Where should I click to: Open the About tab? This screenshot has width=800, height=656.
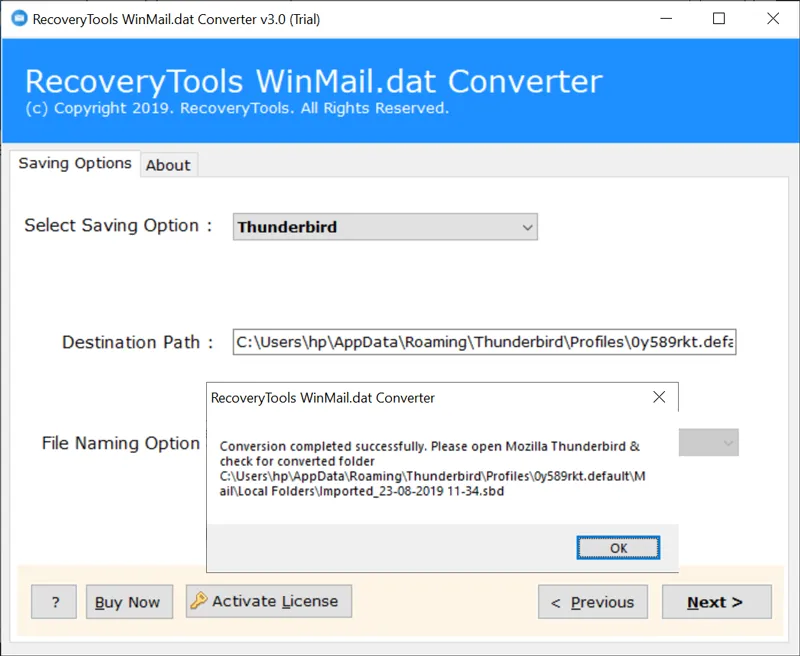(168, 165)
